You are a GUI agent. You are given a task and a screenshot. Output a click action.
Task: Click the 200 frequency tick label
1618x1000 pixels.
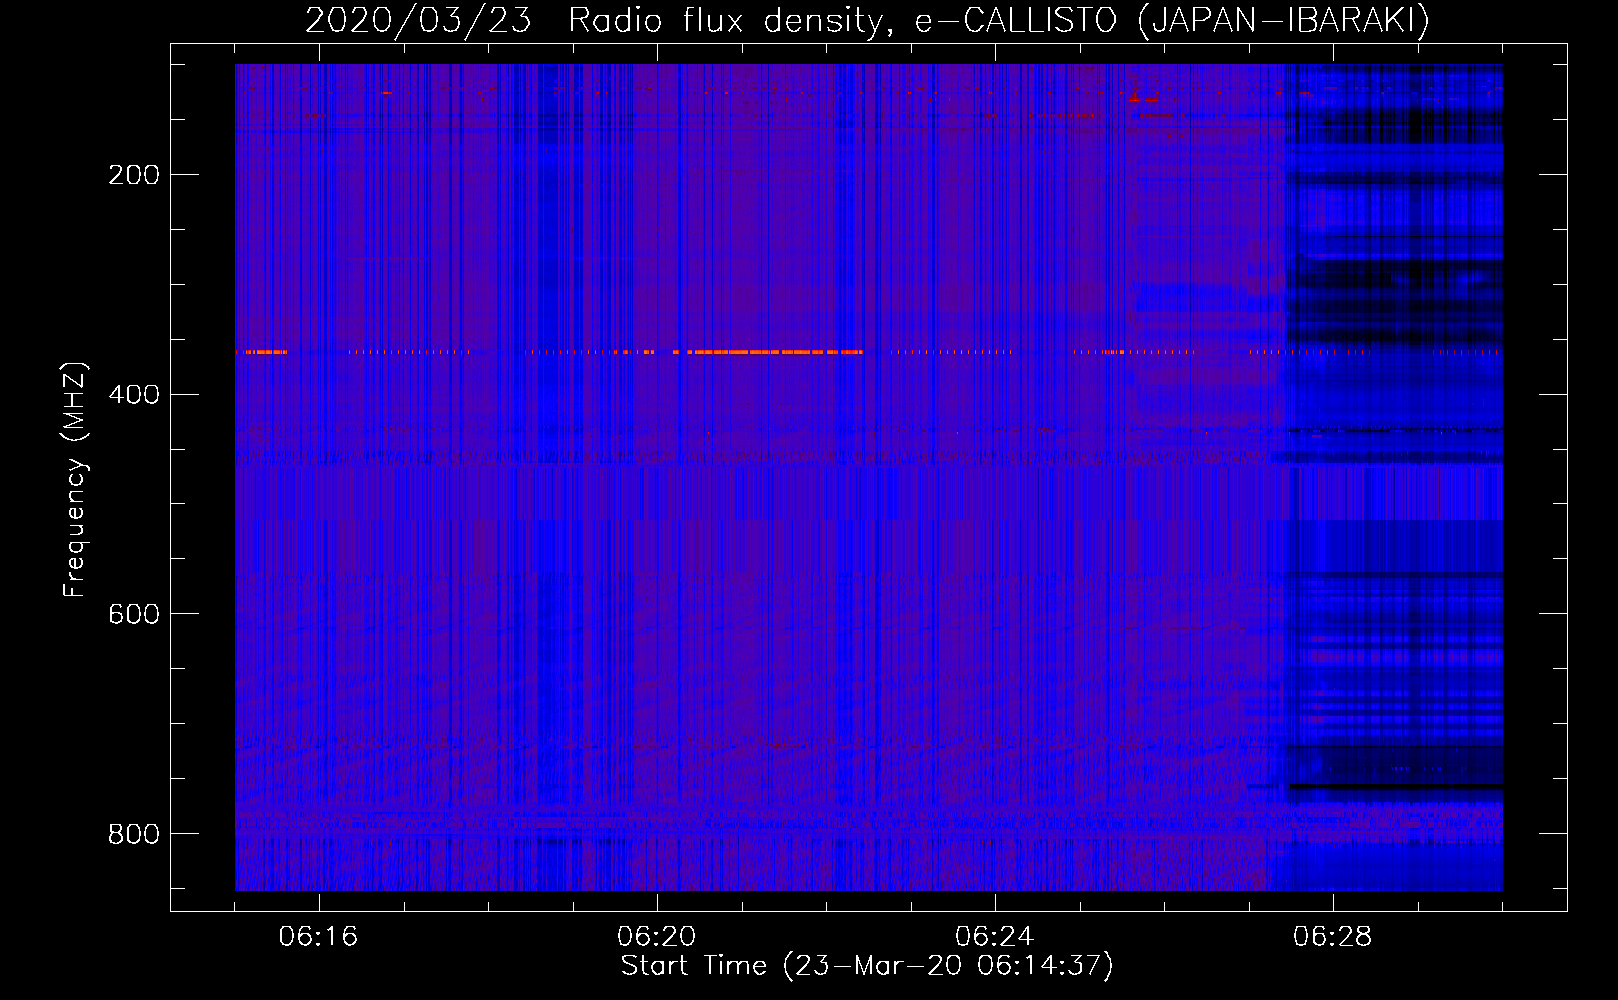pos(134,175)
